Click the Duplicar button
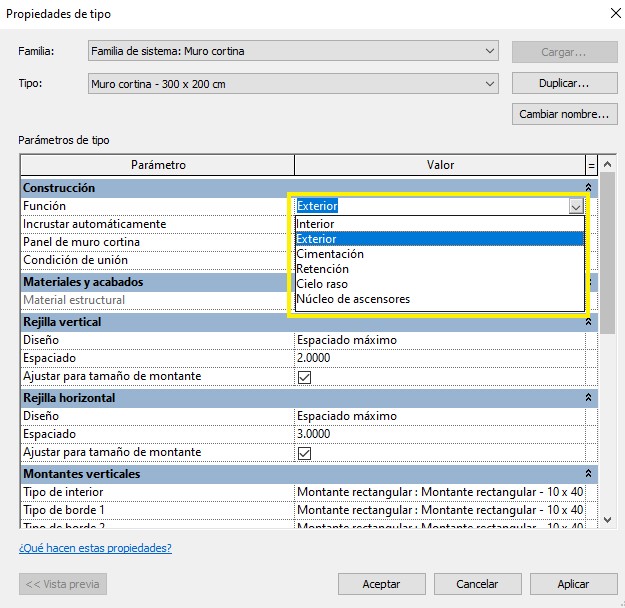Image resolution: width=625 pixels, height=608 pixels. click(x=564, y=83)
